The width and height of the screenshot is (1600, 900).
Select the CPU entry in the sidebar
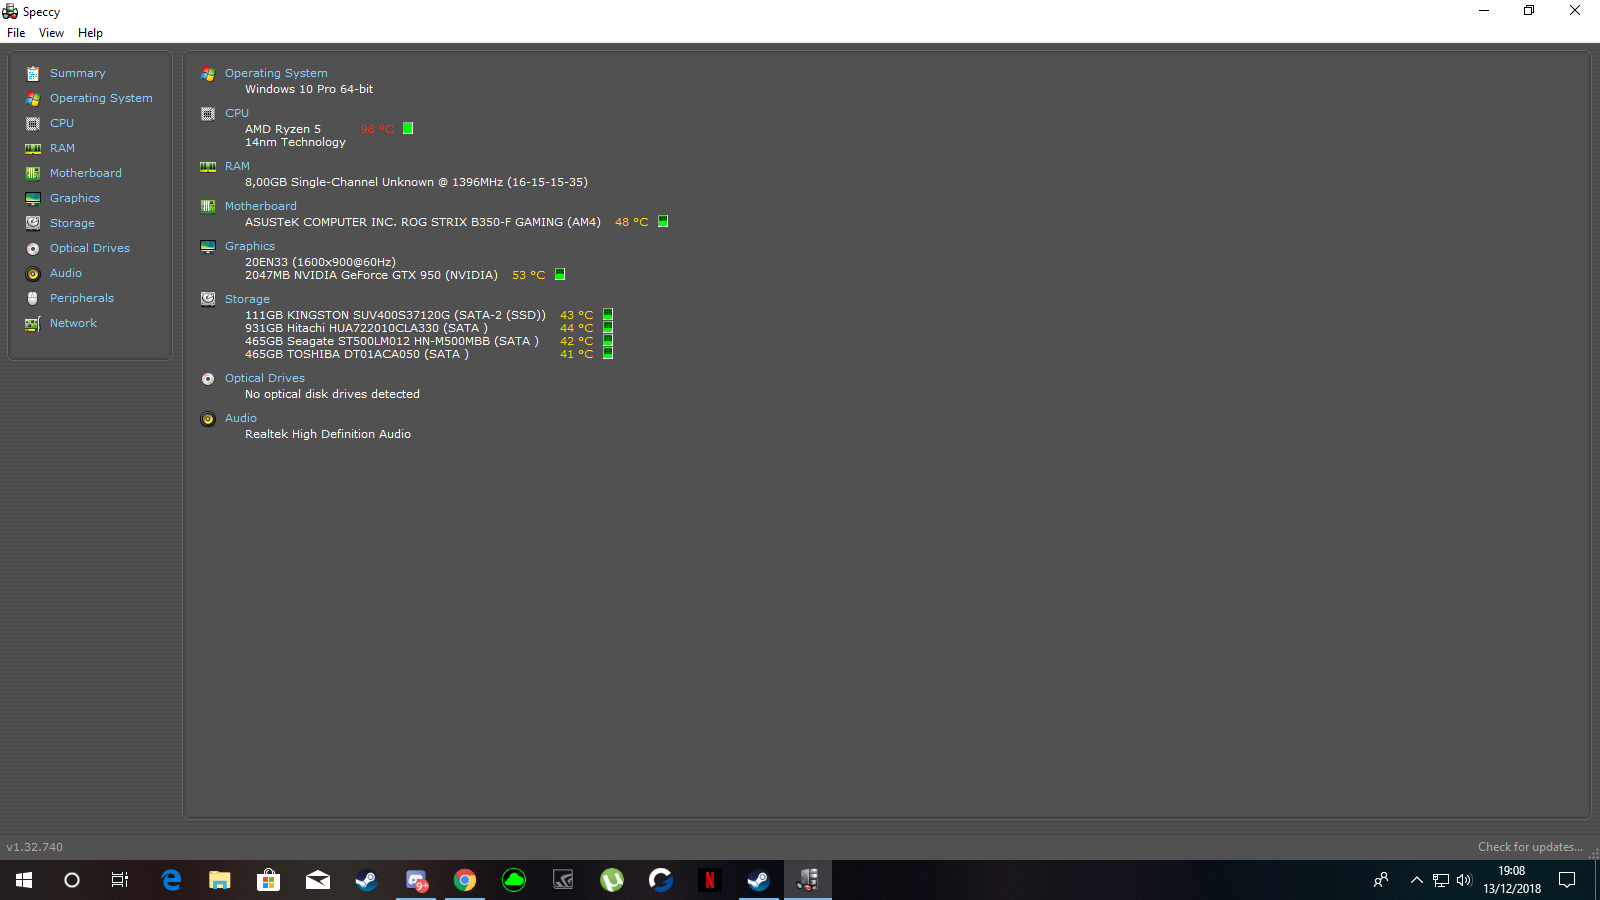coord(62,123)
